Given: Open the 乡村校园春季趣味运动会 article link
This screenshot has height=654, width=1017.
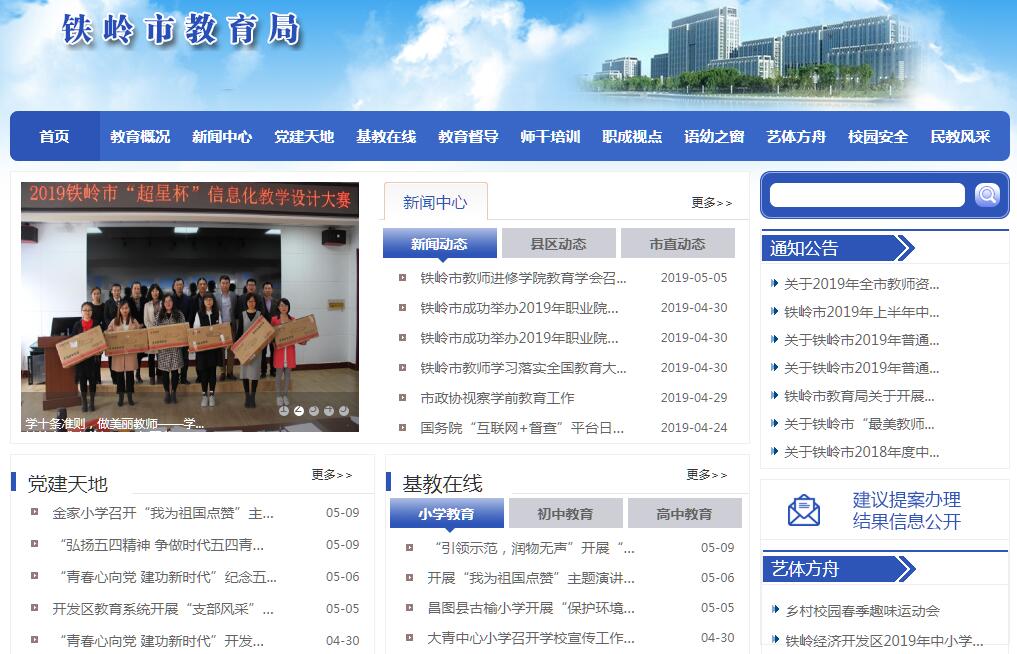Looking at the screenshot, I should pos(862,611).
